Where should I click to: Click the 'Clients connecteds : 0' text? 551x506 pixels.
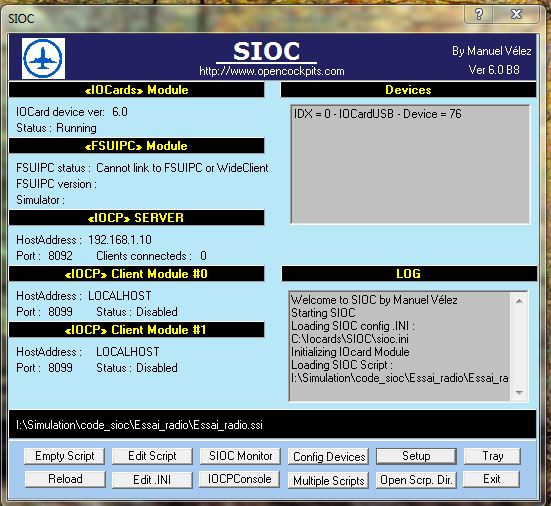pos(151,256)
